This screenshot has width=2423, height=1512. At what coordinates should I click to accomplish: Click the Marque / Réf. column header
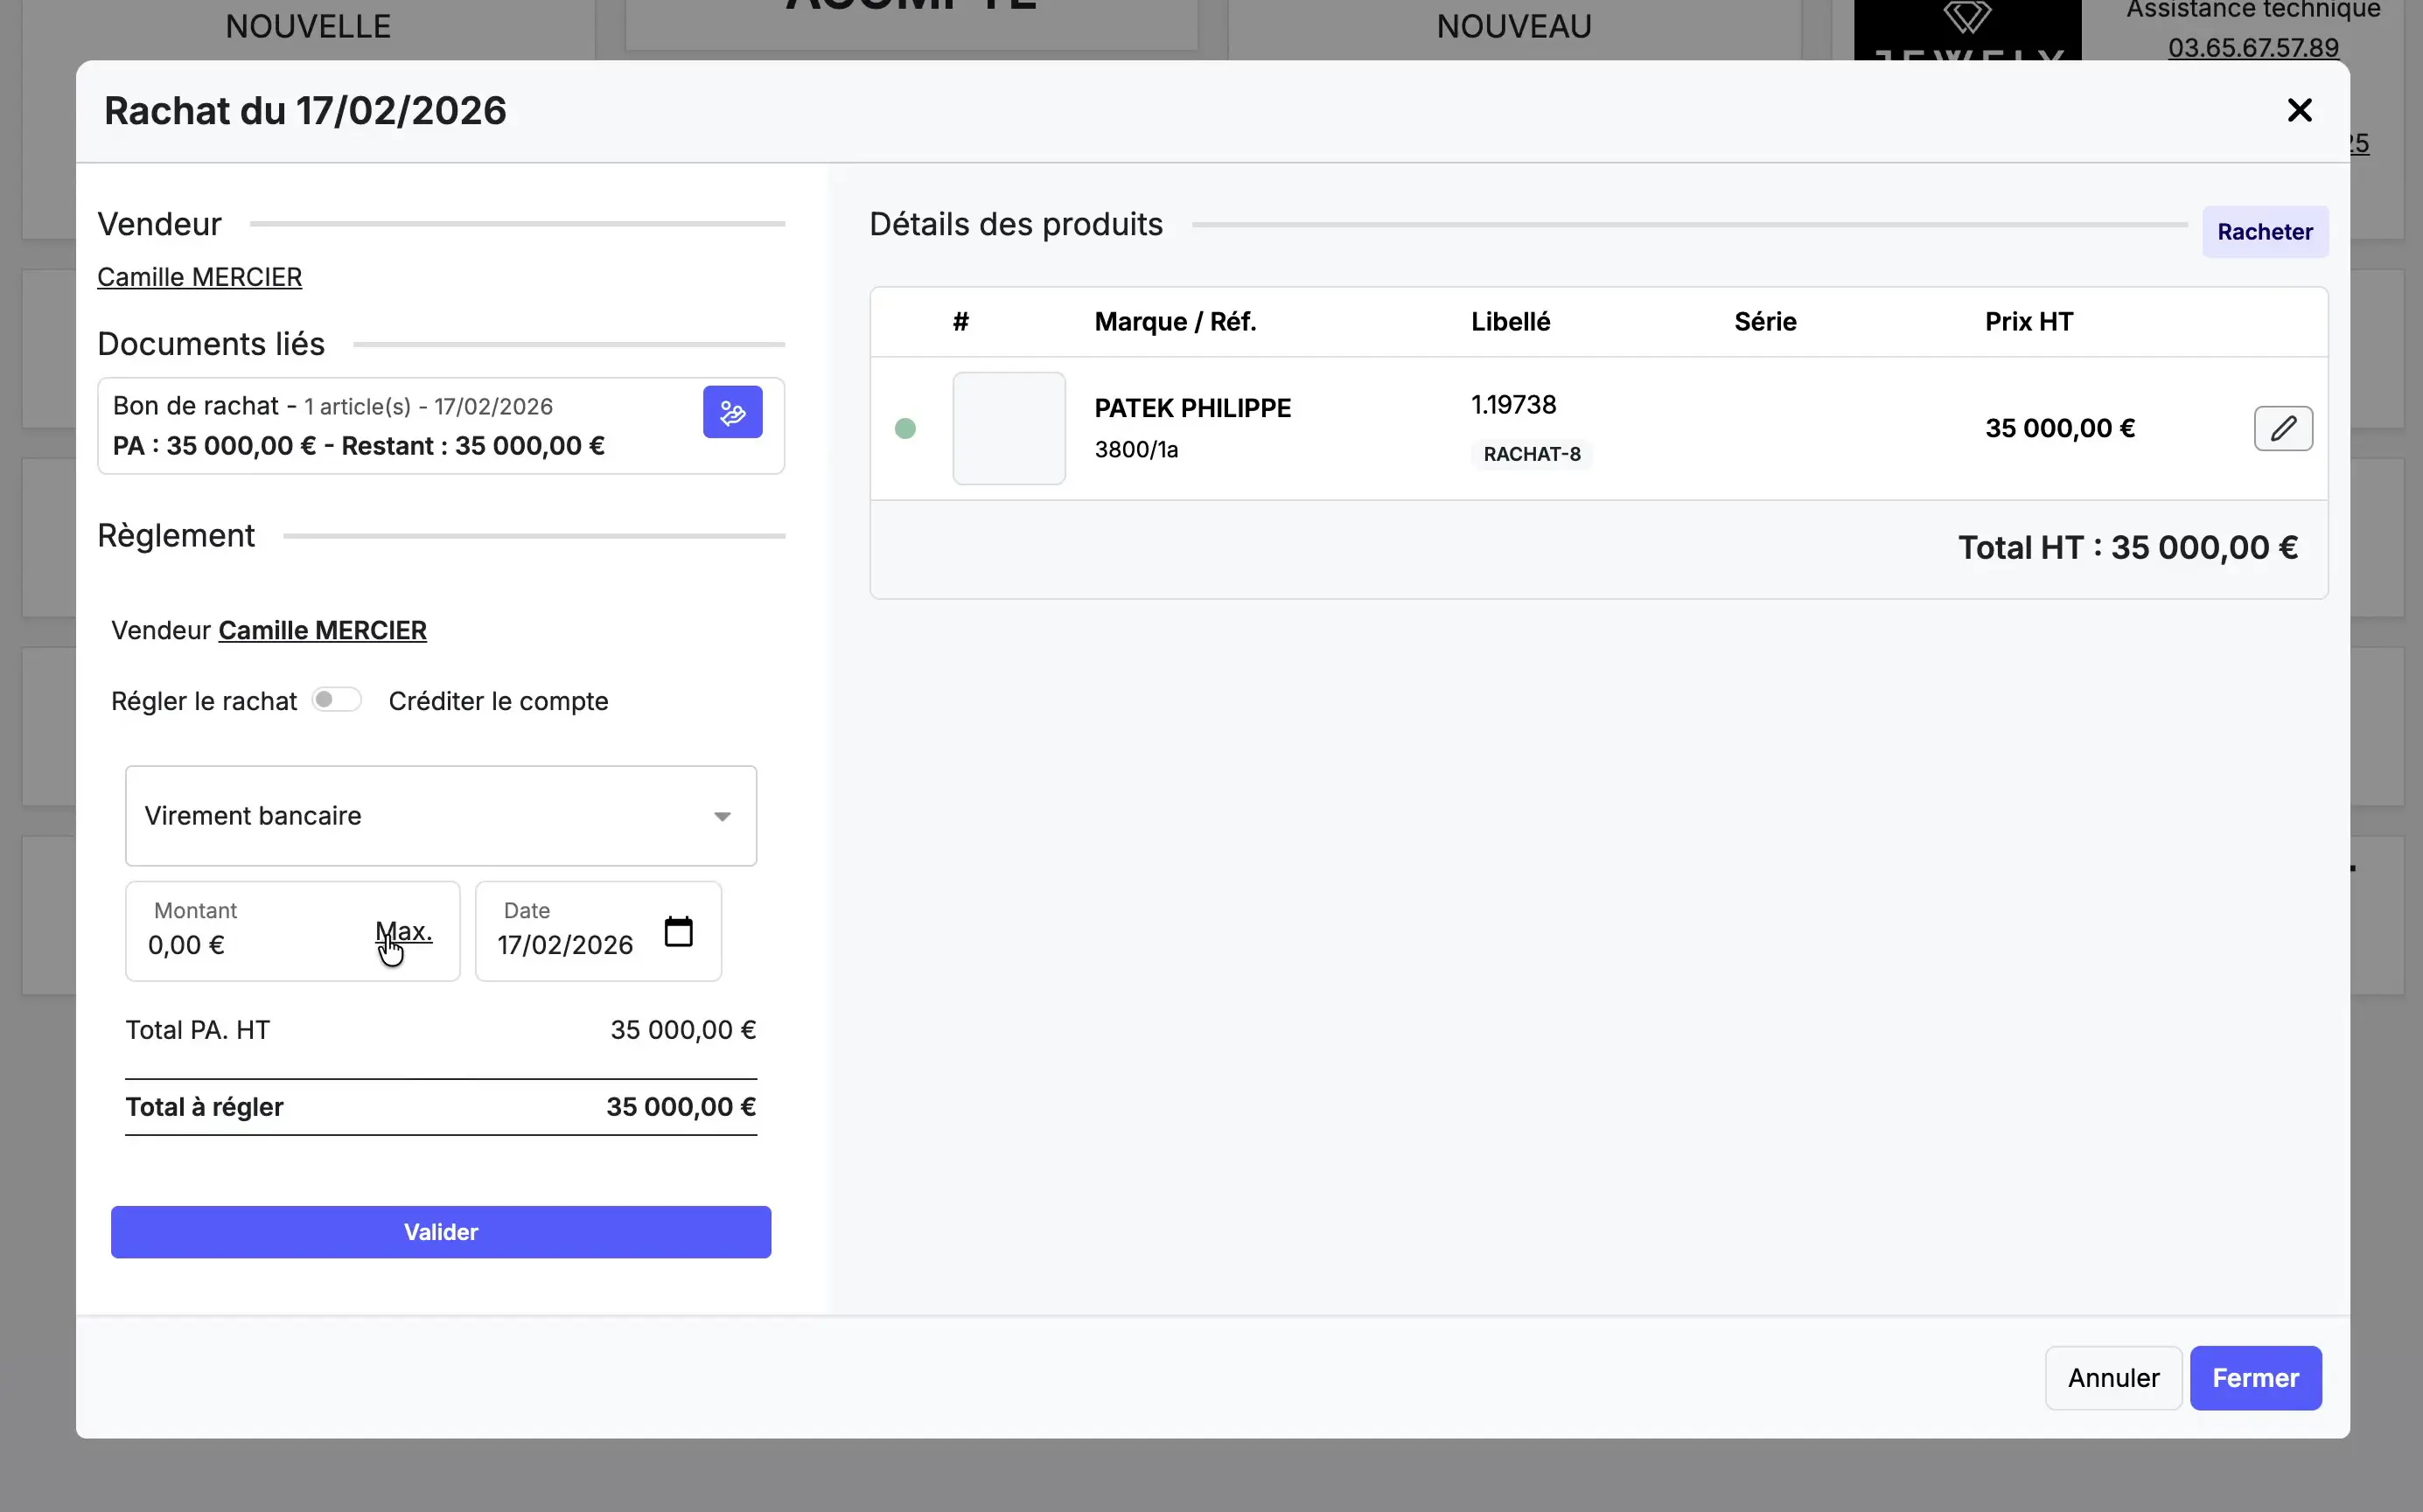point(1175,322)
